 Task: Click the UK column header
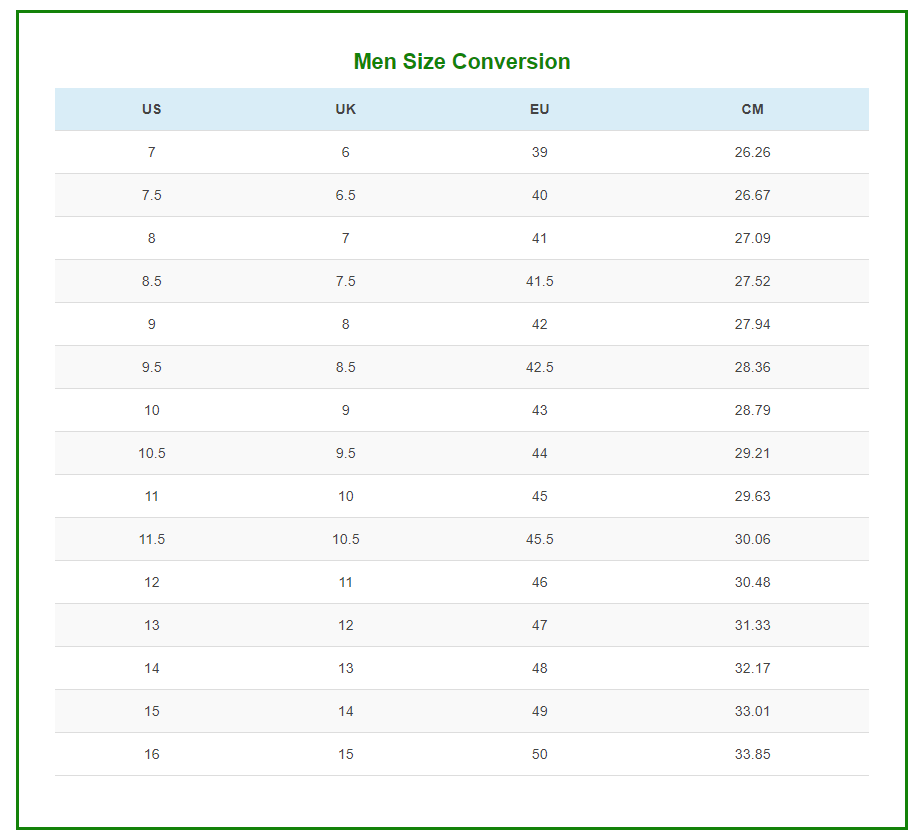pyautogui.click(x=346, y=109)
